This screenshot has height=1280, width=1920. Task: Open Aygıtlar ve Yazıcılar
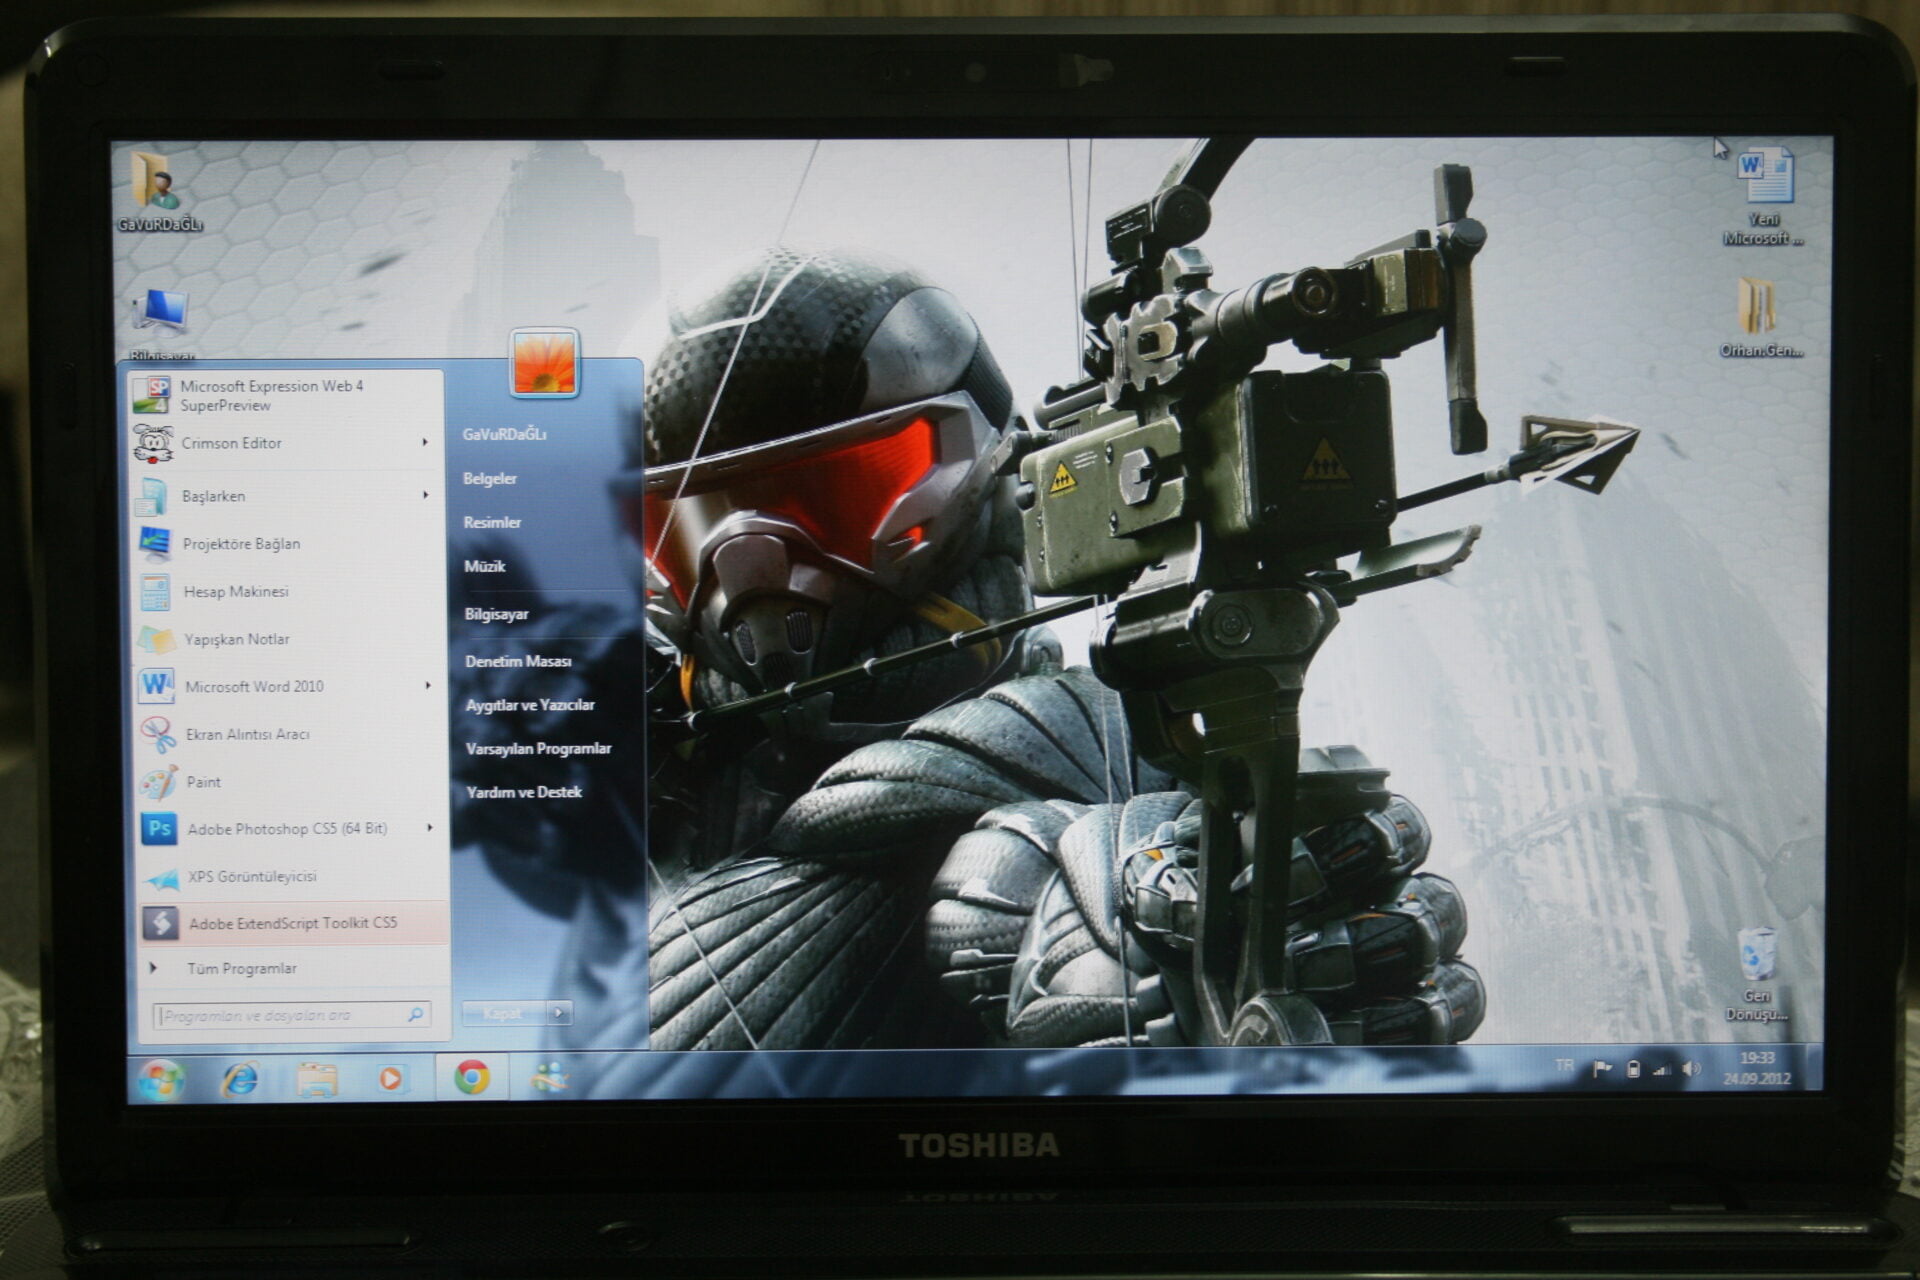530,705
